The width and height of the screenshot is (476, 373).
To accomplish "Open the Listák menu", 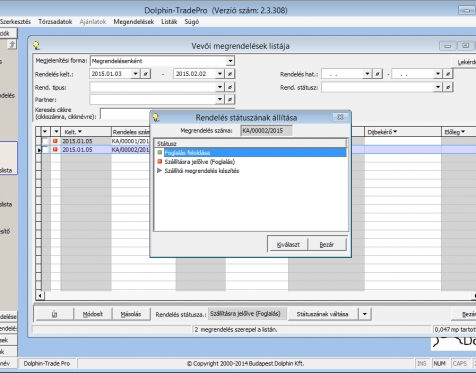I will (x=169, y=22).
